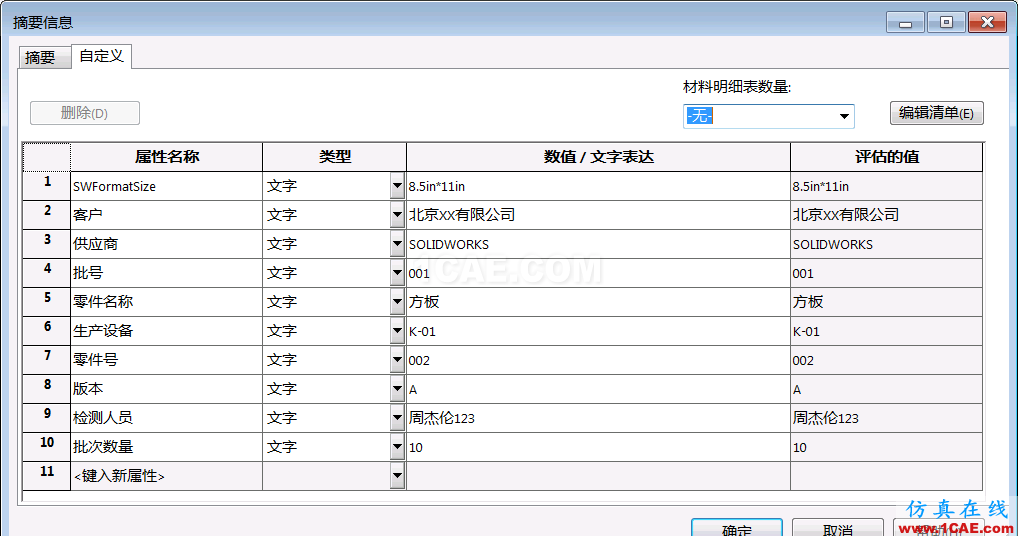The image size is (1018, 536).
Task: Click the 001 value expression cell
Action: (x=598, y=273)
